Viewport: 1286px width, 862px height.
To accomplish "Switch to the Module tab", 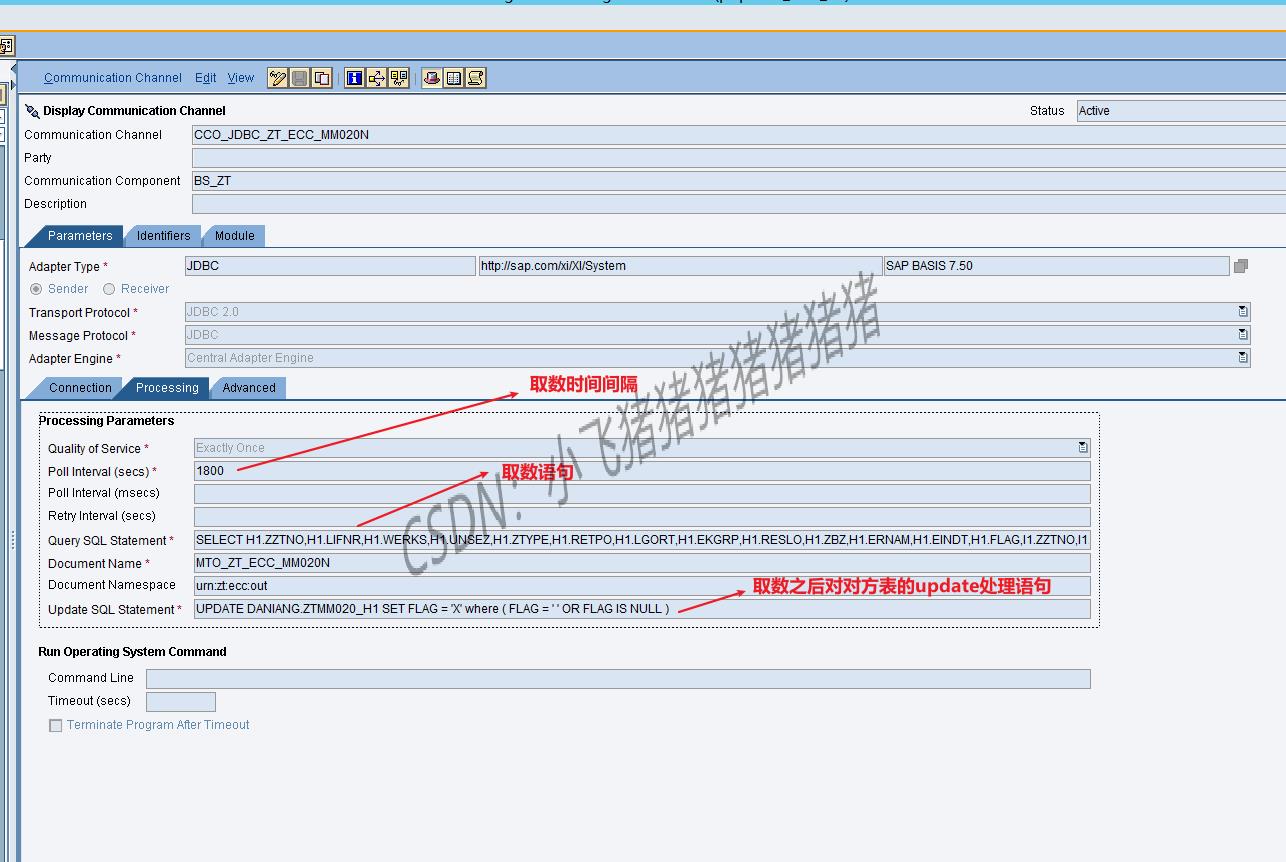I will 234,236.
